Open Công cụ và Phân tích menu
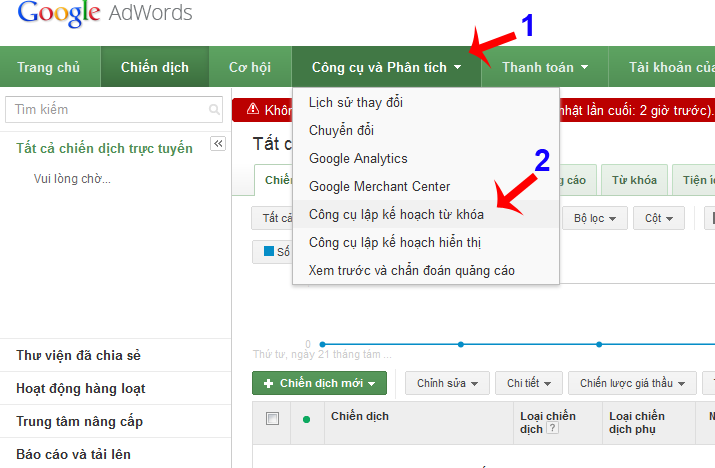Viewport: 715px width, 468px height. tap(387, 67)
